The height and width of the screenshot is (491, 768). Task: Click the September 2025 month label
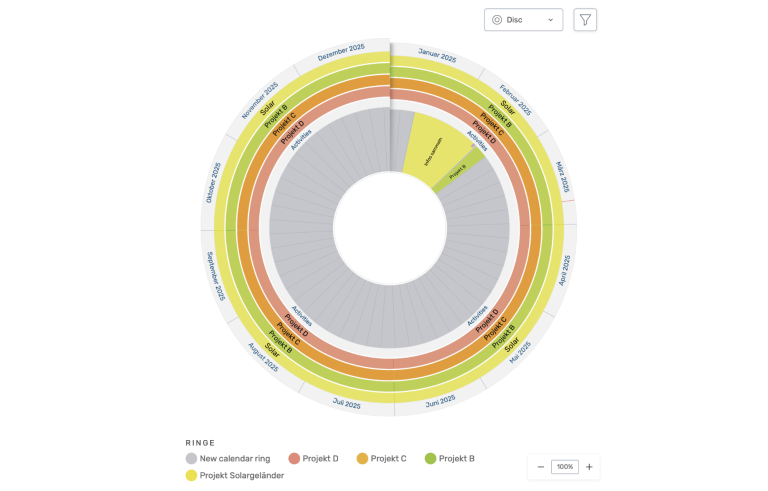pos(215,278)
